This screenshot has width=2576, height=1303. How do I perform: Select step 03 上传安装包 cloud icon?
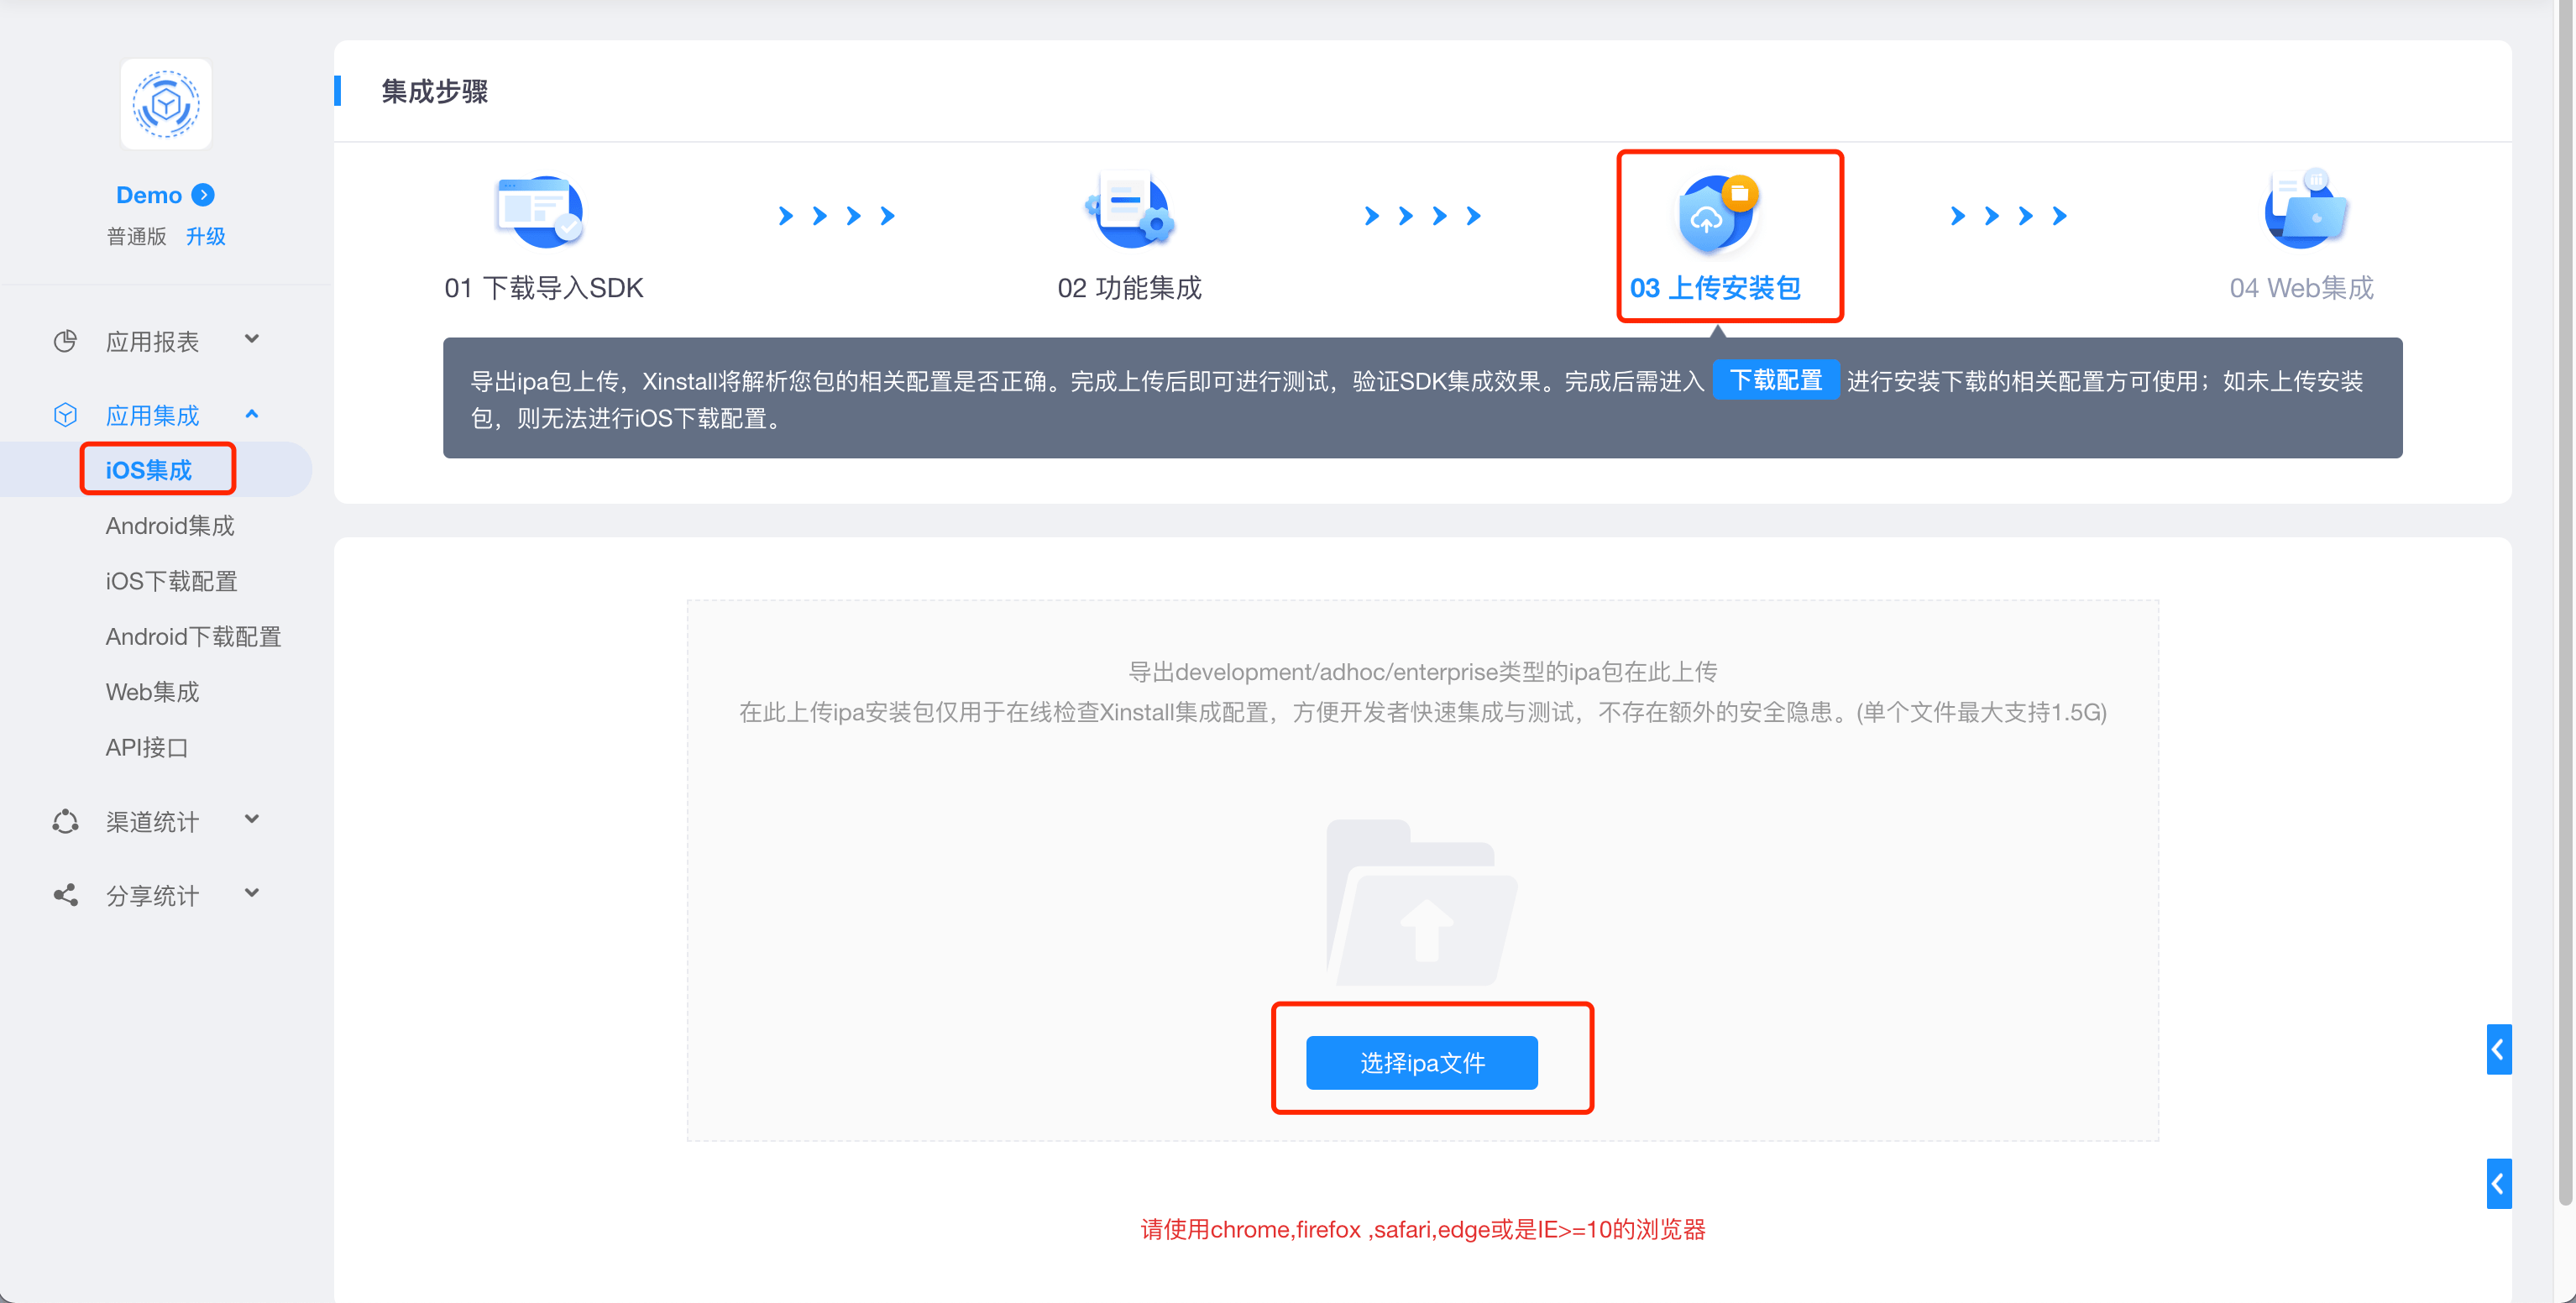click(1717, 213)
